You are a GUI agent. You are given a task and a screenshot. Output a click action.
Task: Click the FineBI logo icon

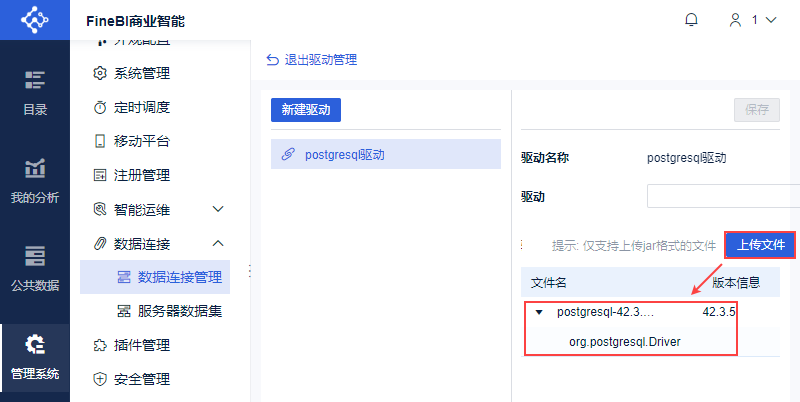click(x=34, y=19)
